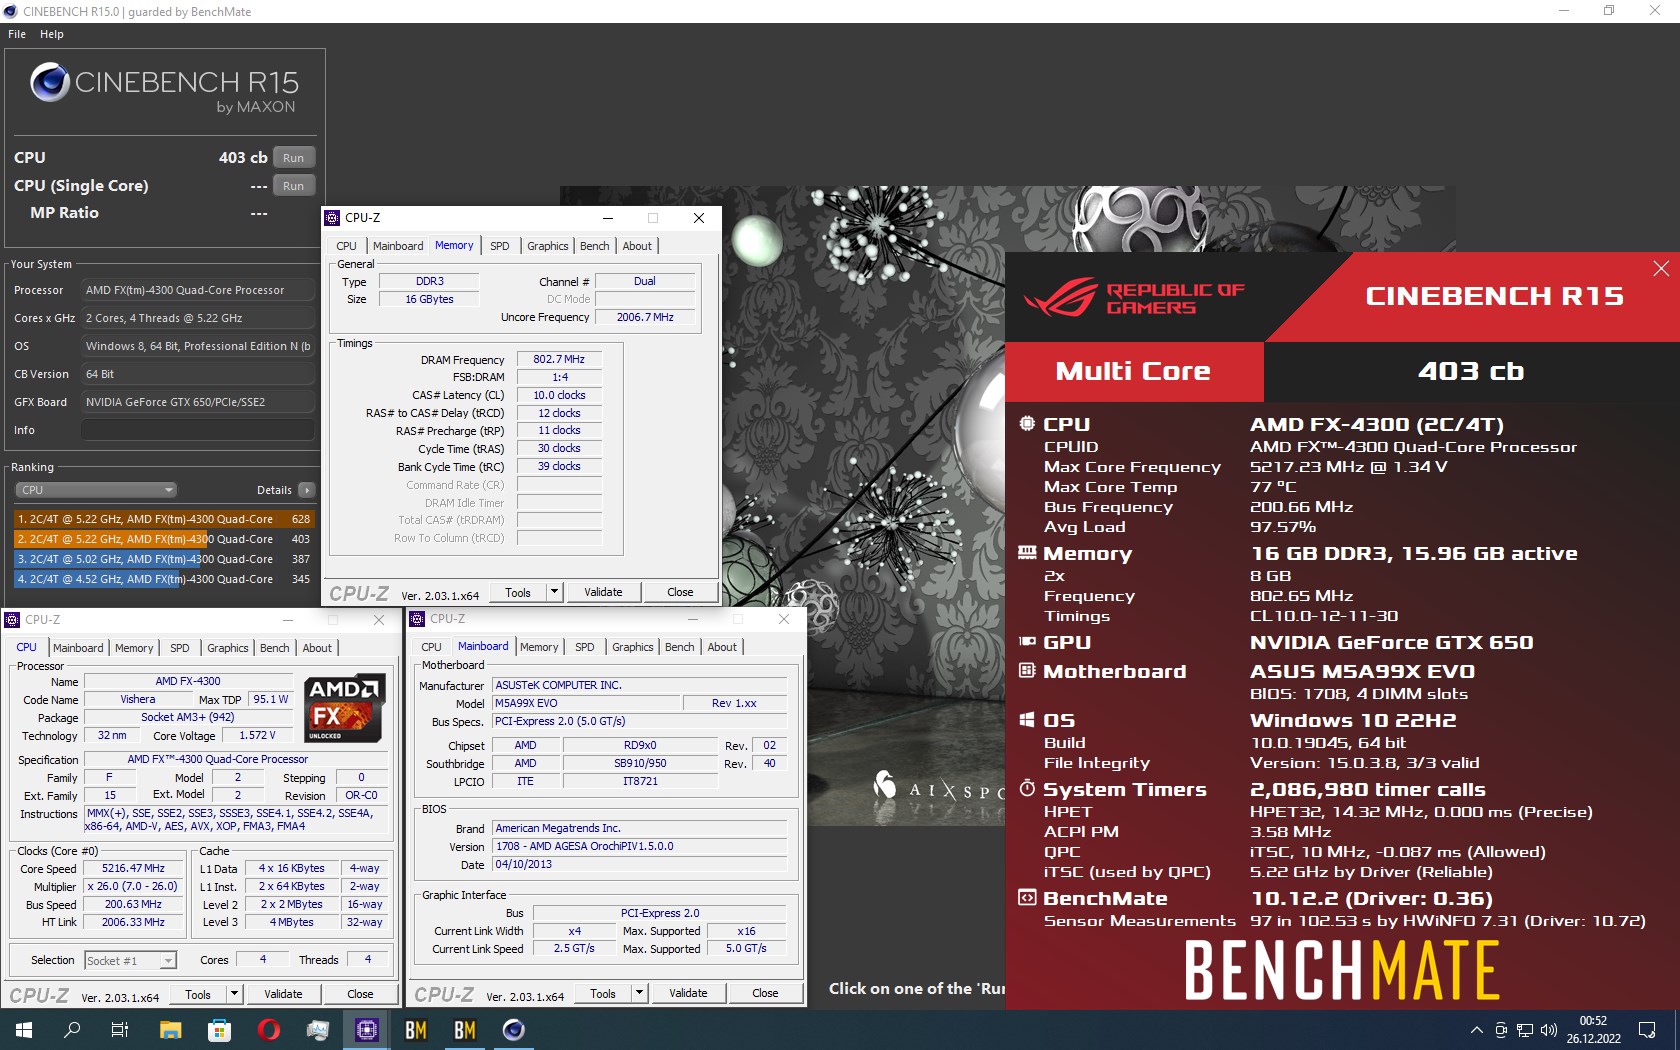1680x1050 pixels.
Task: Click Tools button in Memory CPU-Z window
Action: (x=518, y=593)
